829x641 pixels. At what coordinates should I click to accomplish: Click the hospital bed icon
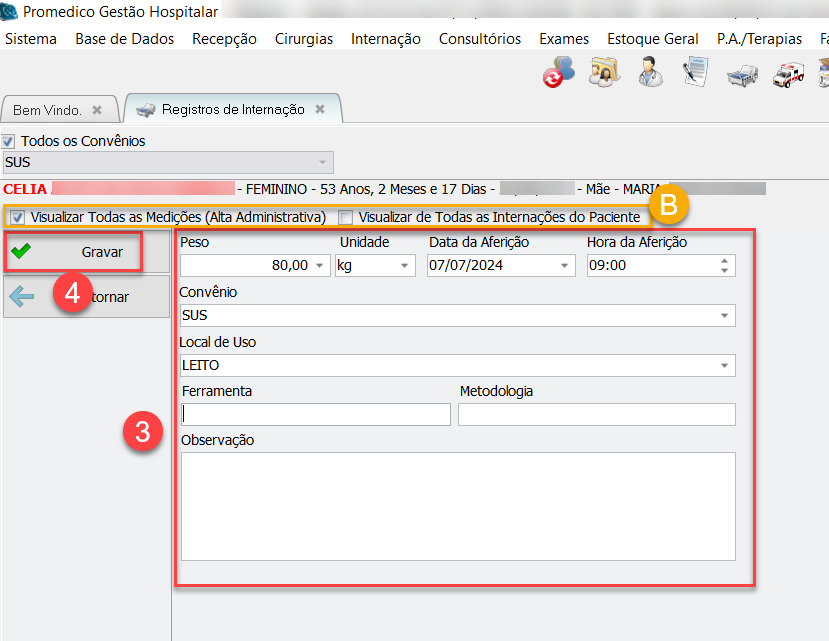click(741, 74)
